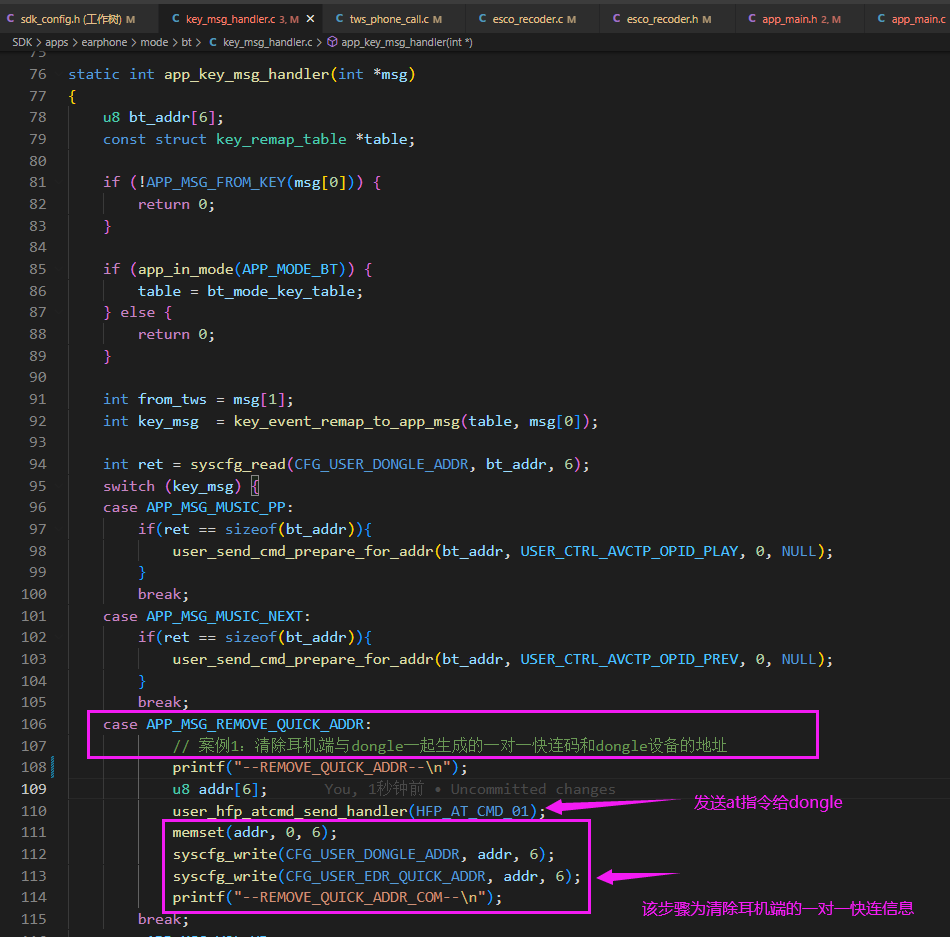This screenshot has height=937, width=950.
Task: Click the "Uncommitted changes" blame annotation
Action: point(533,789)
